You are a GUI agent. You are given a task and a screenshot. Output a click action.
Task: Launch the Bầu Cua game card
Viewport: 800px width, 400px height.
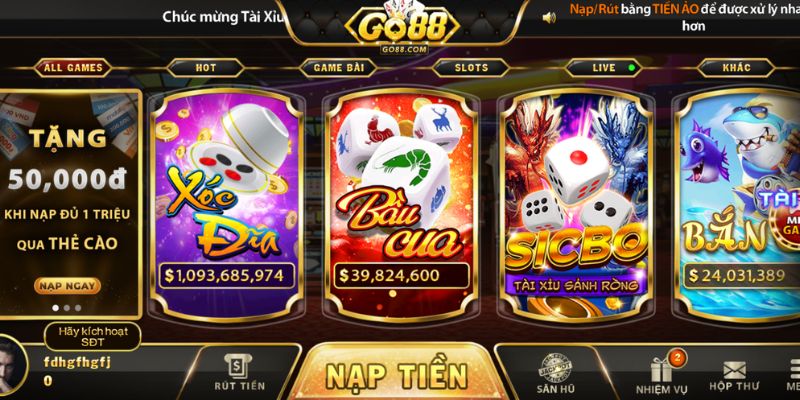pos(402,204)
